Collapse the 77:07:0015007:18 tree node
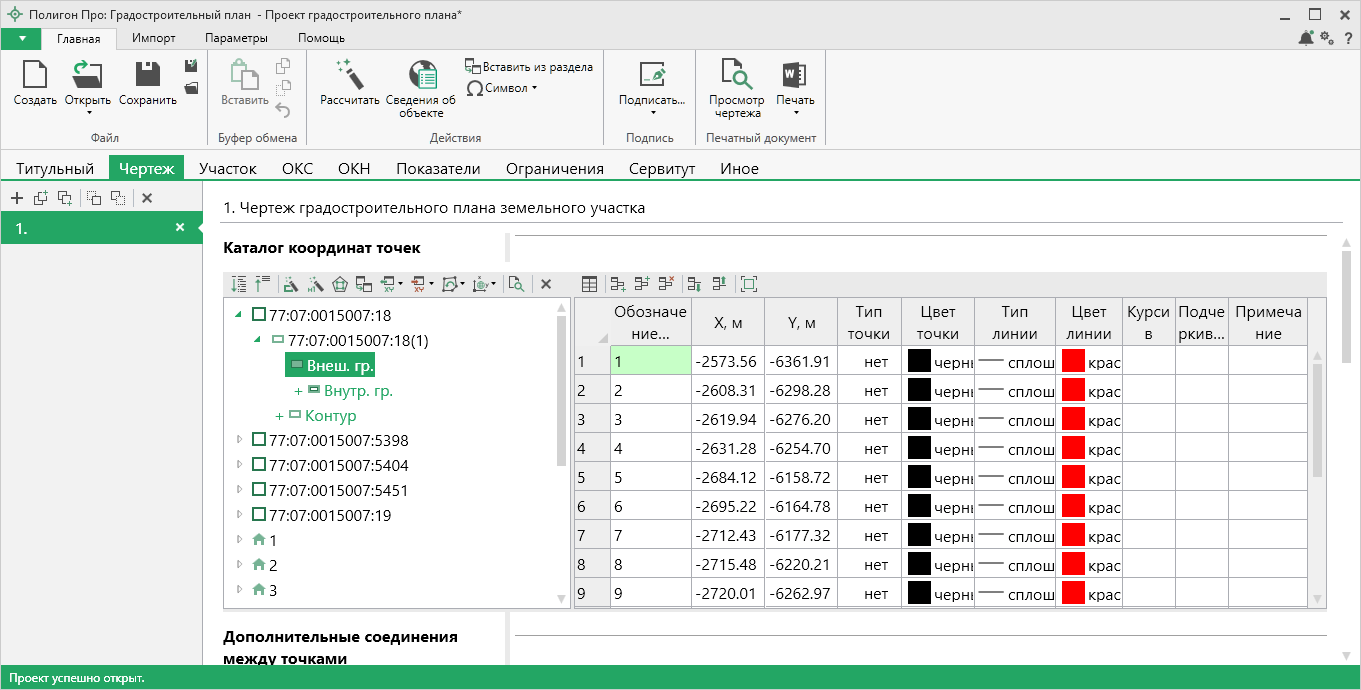This screenshot has width=1361, height=690. (x=238, y=315)
